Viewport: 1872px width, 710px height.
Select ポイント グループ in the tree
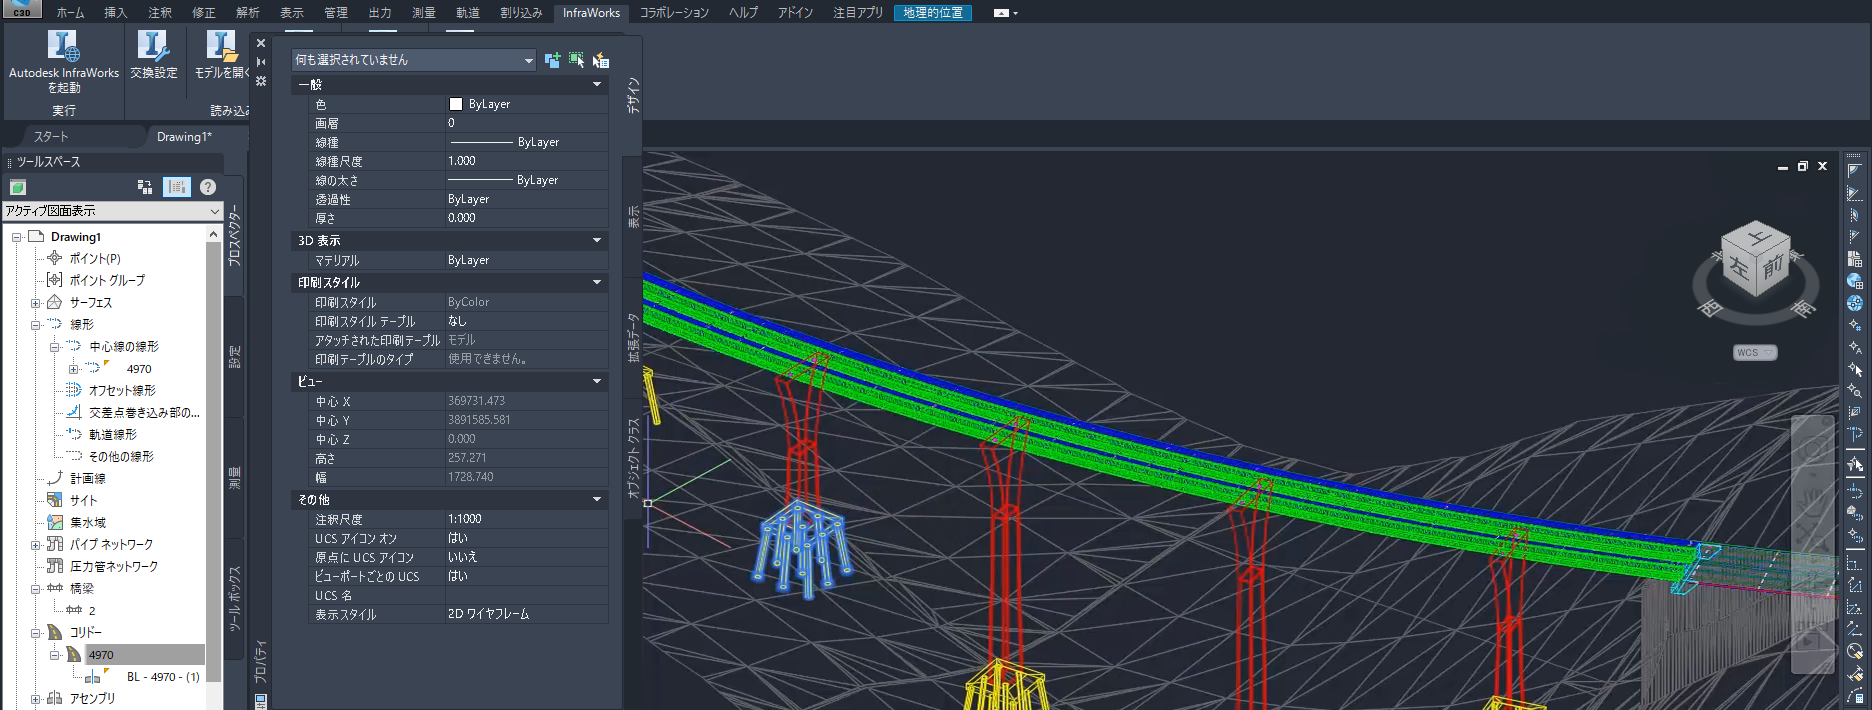click(107, 280)
